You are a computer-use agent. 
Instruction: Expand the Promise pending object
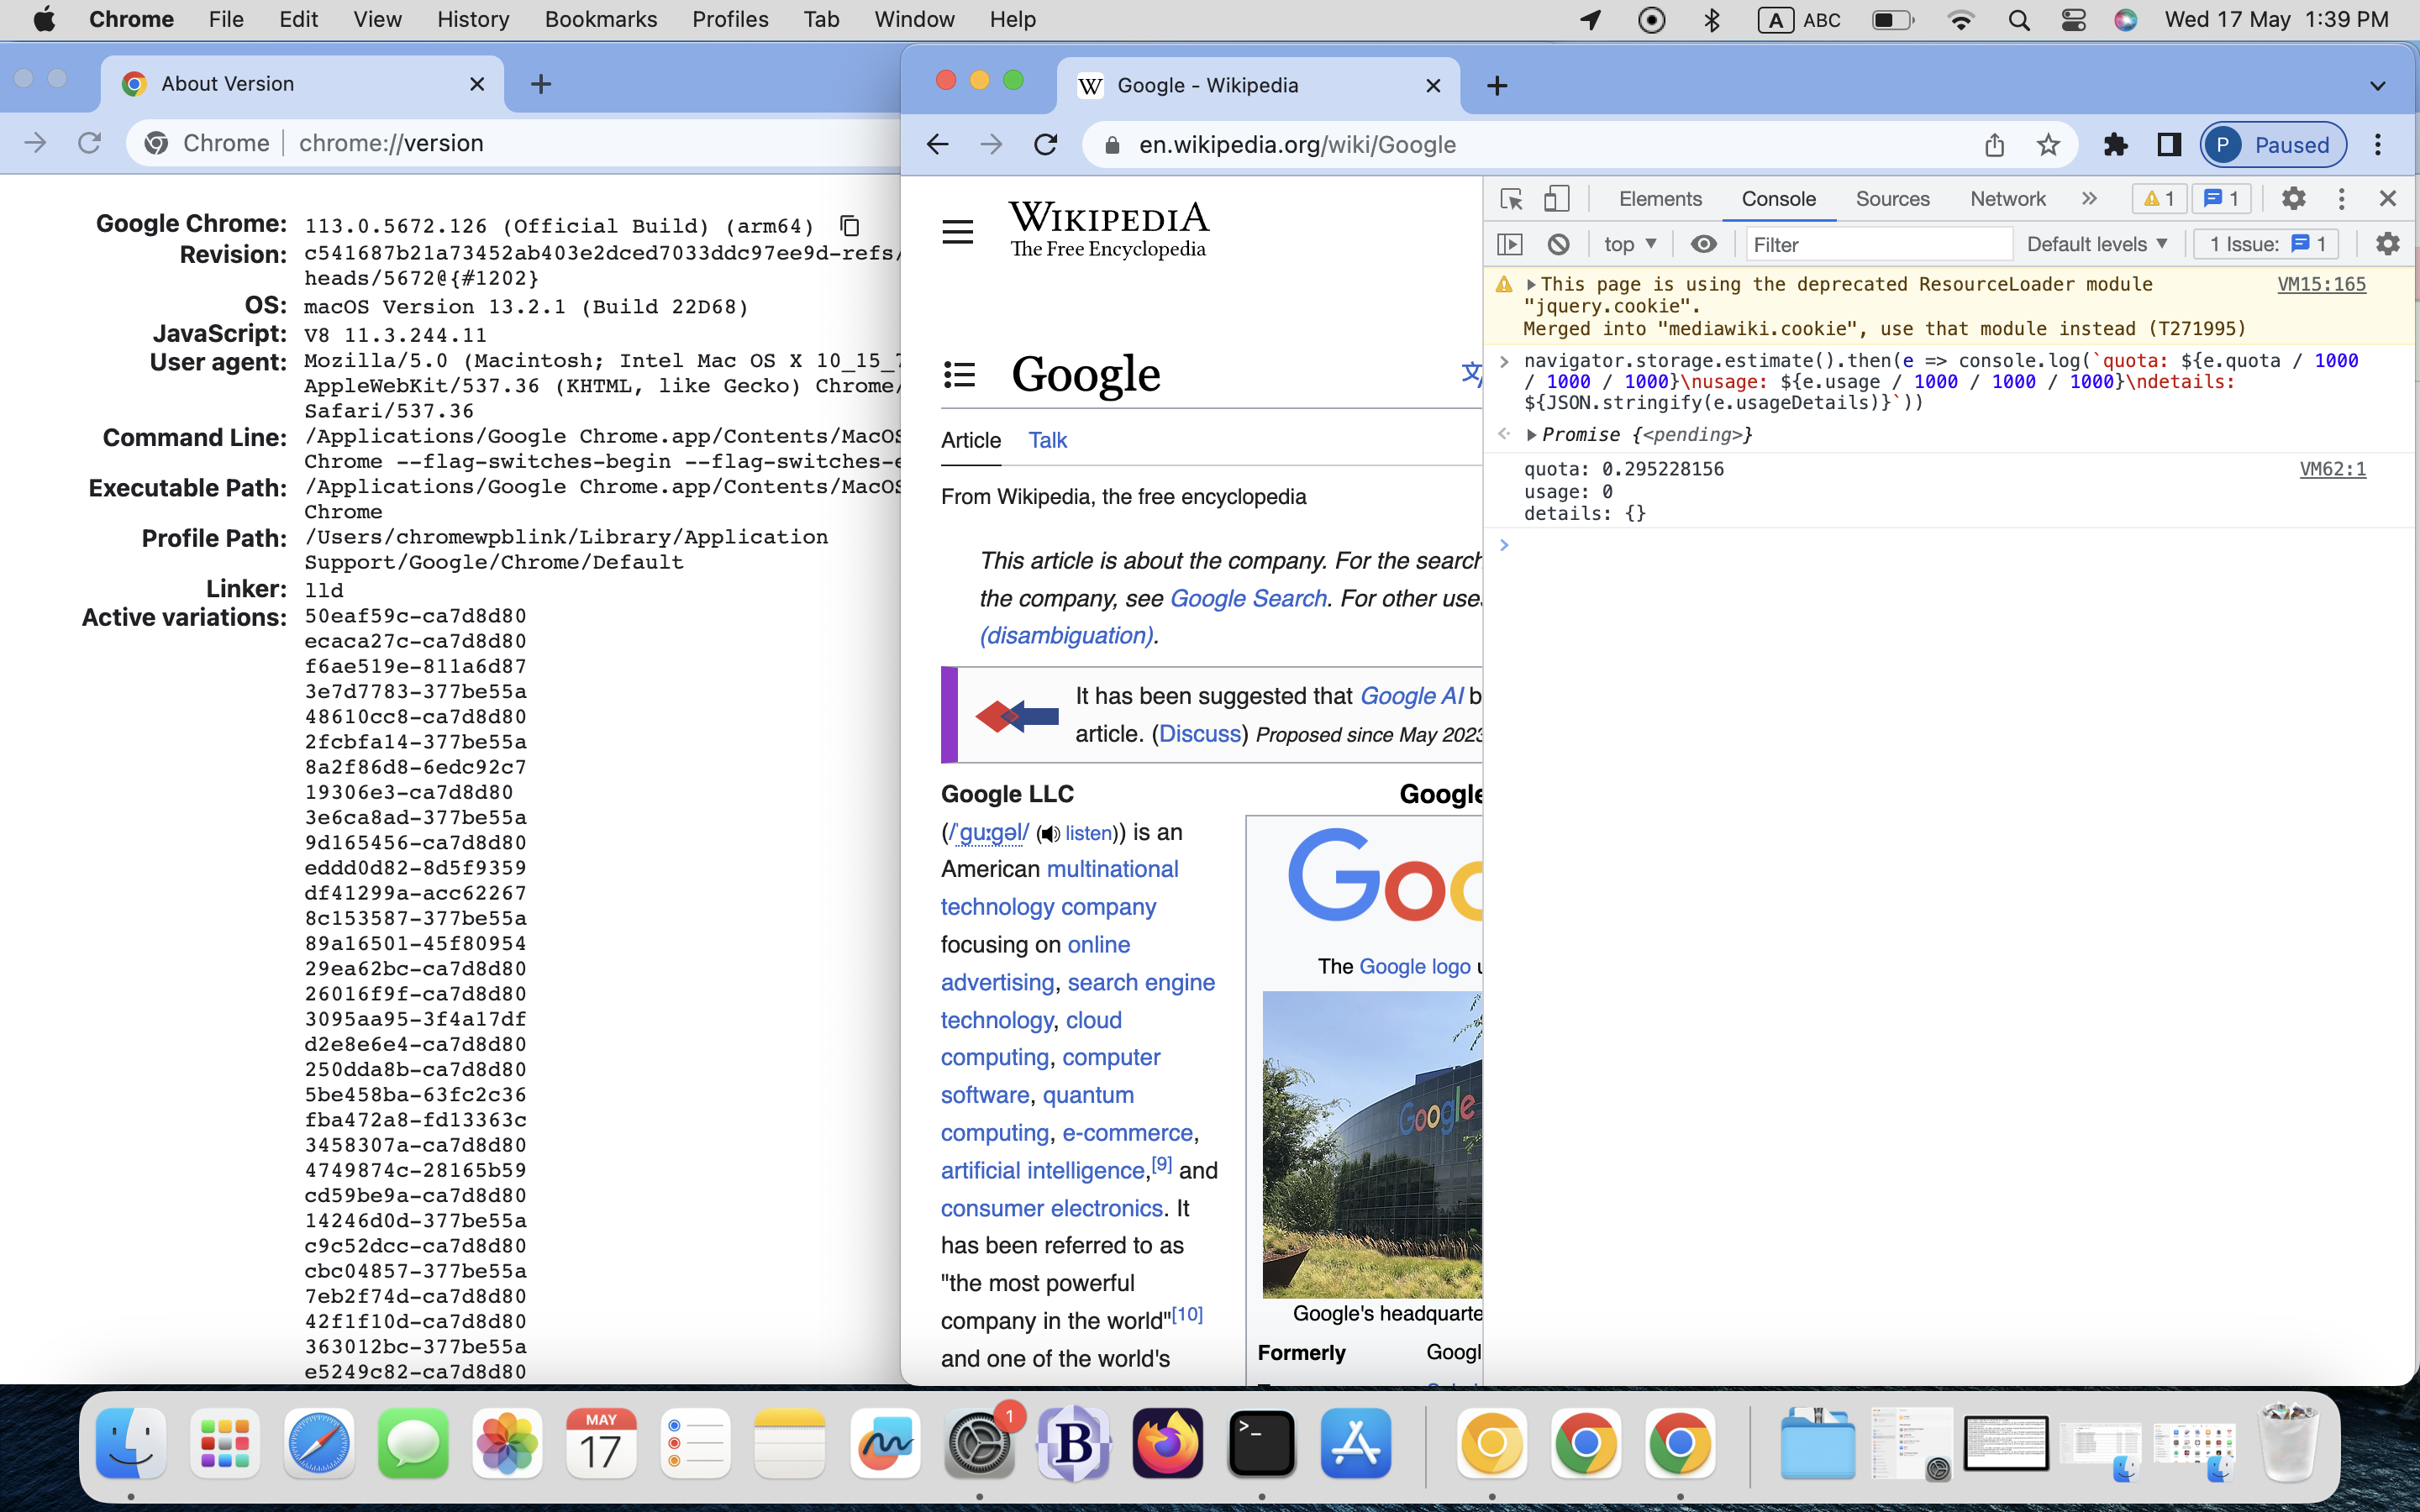click(1531, 435)
